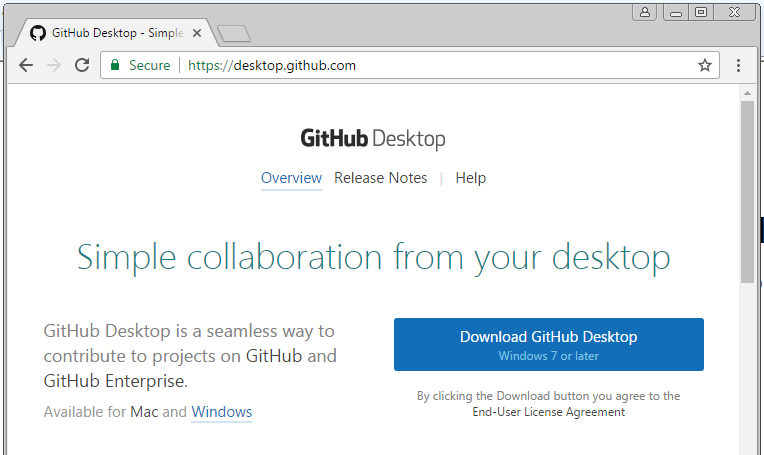
Task: Click the GitHub Desktop logo heading
Action: [x=373, y=139]
